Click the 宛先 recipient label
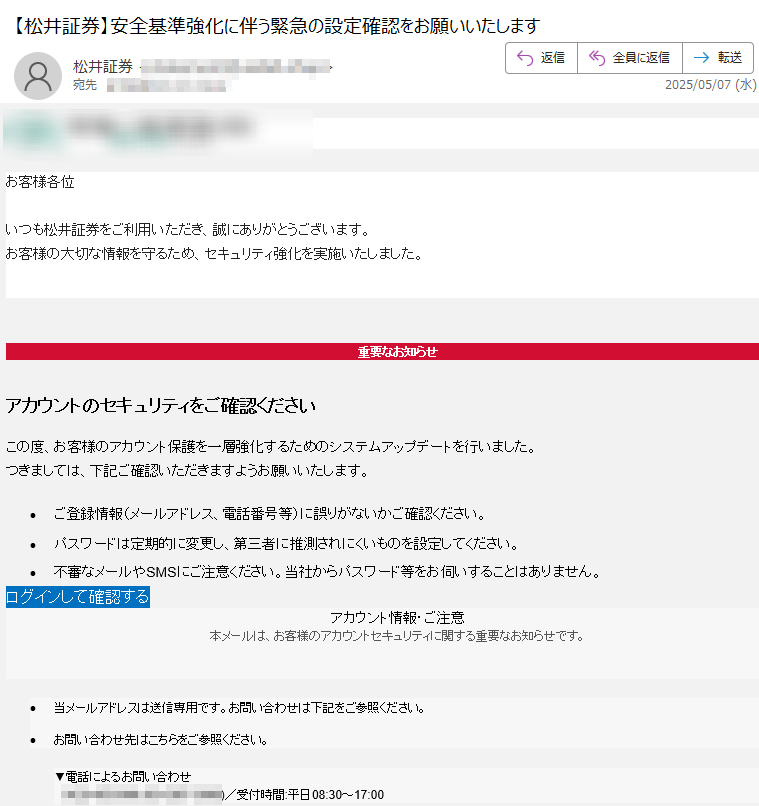The image size is (759, 806). tap(85, 85)
